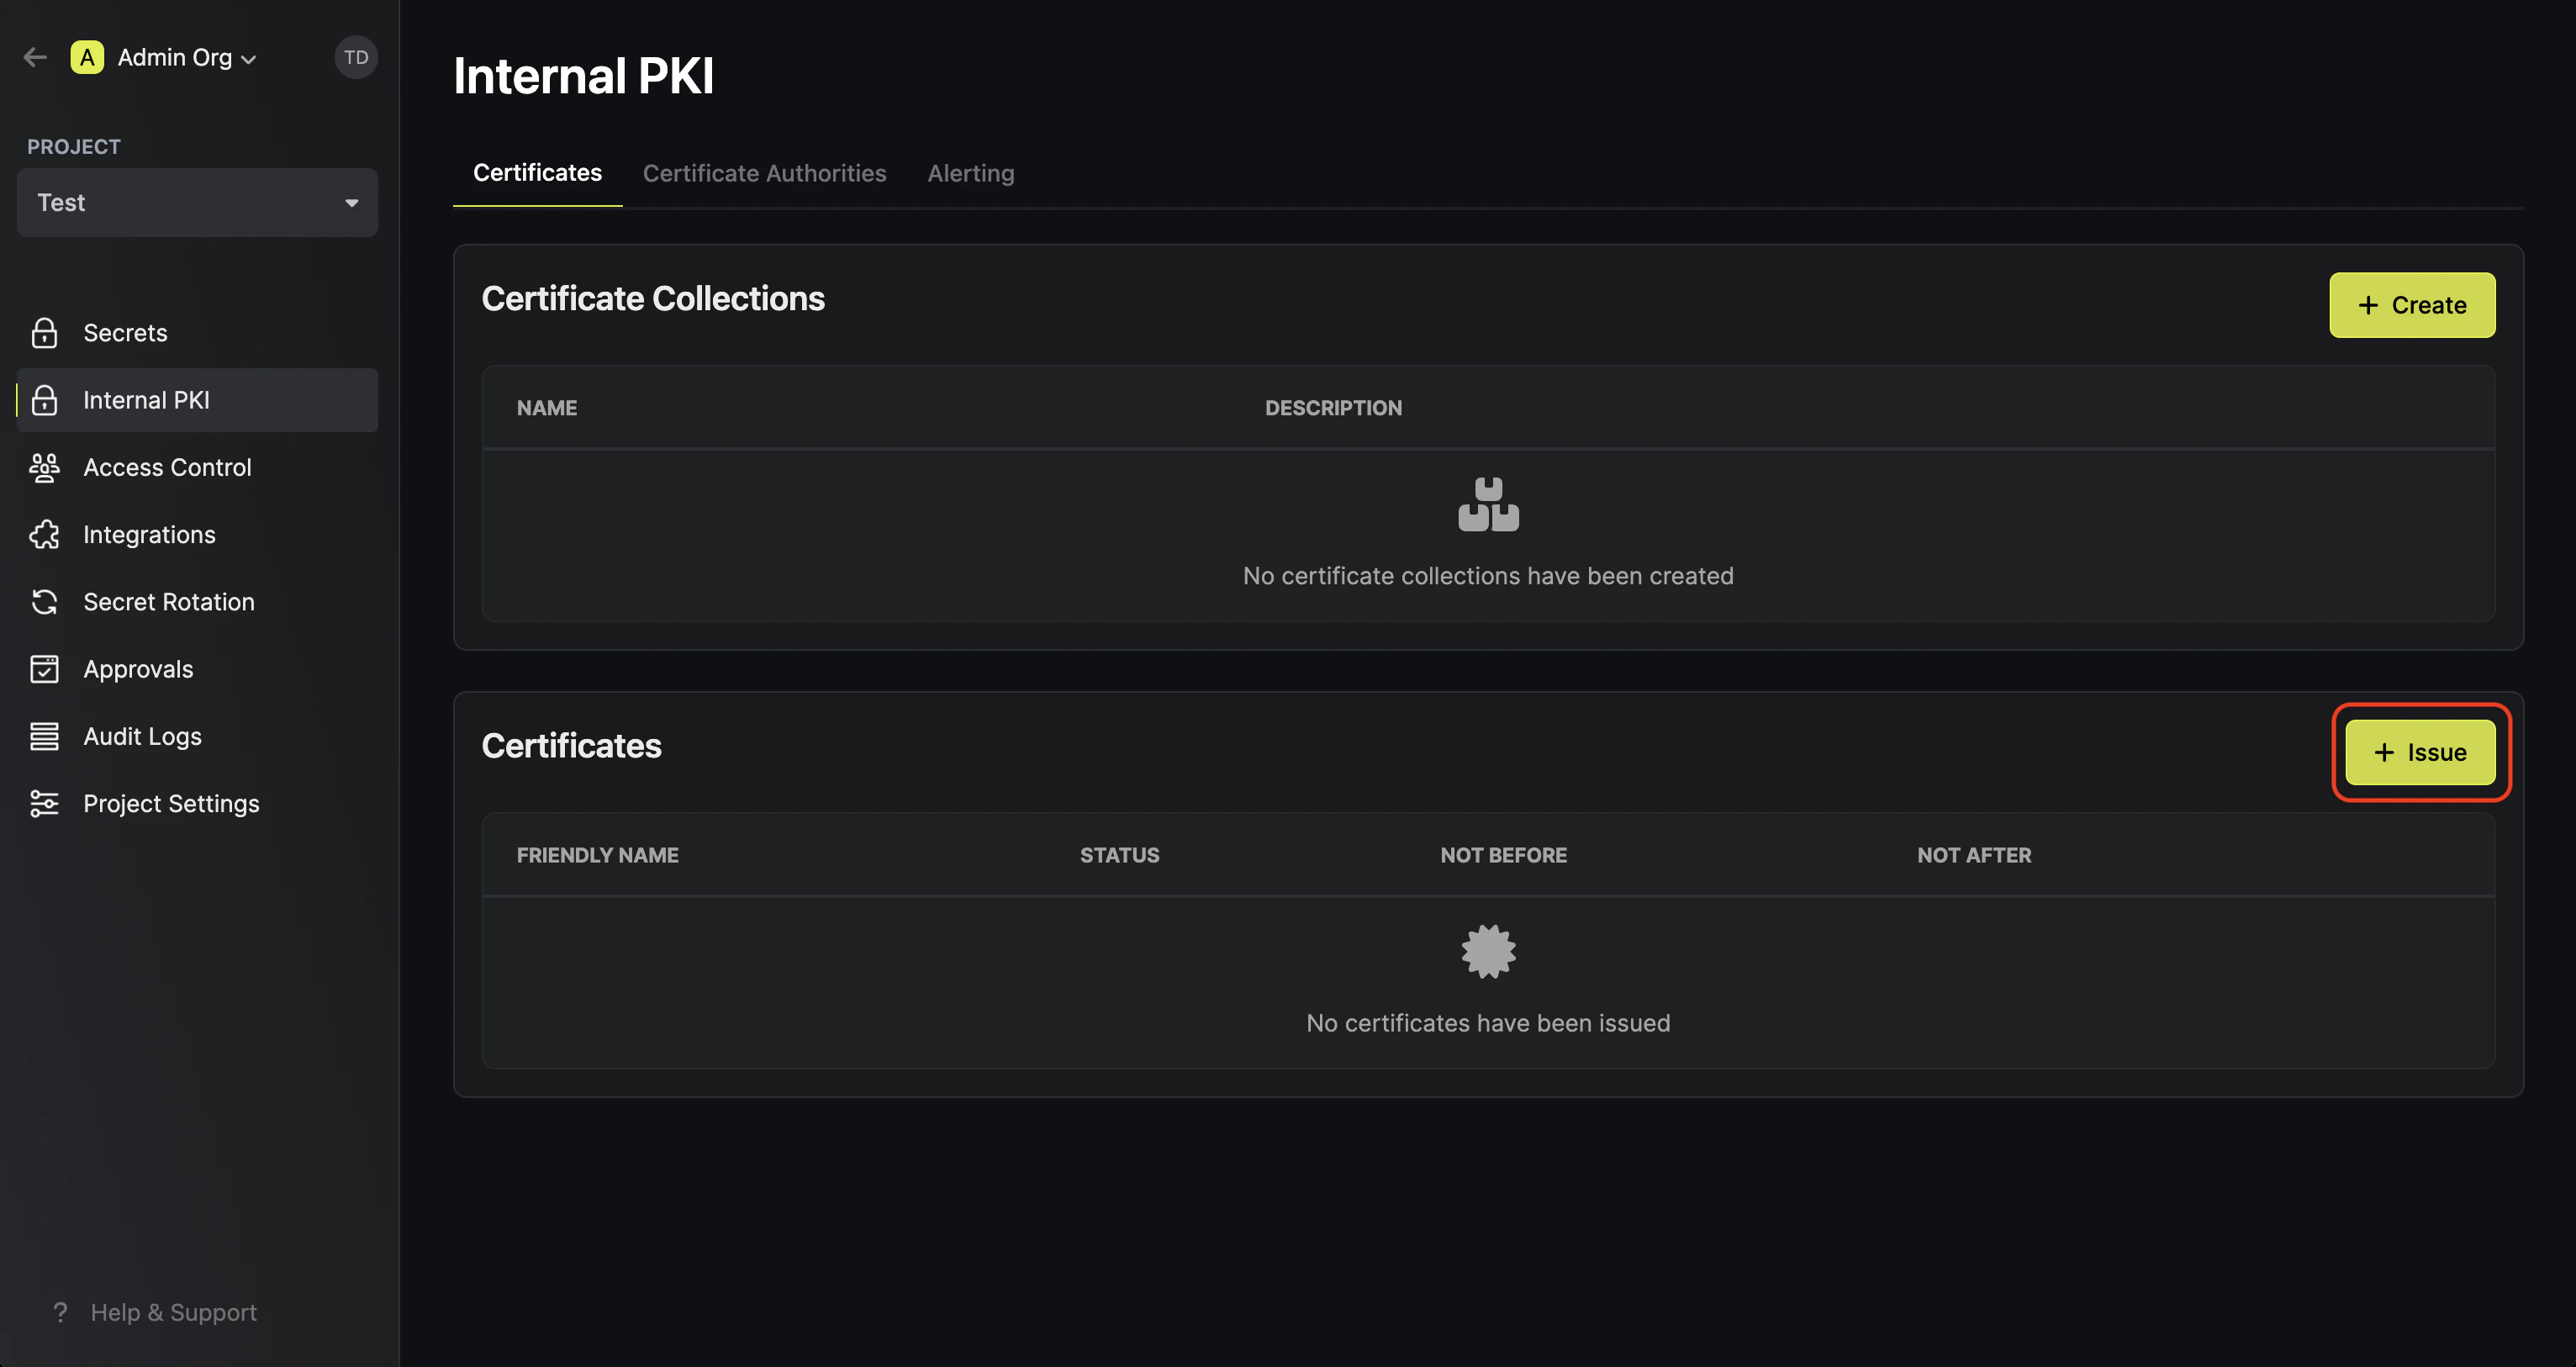Click the Access Control people icon
The width and height of the screenshot is (2576, 1367).
point(44,467)
